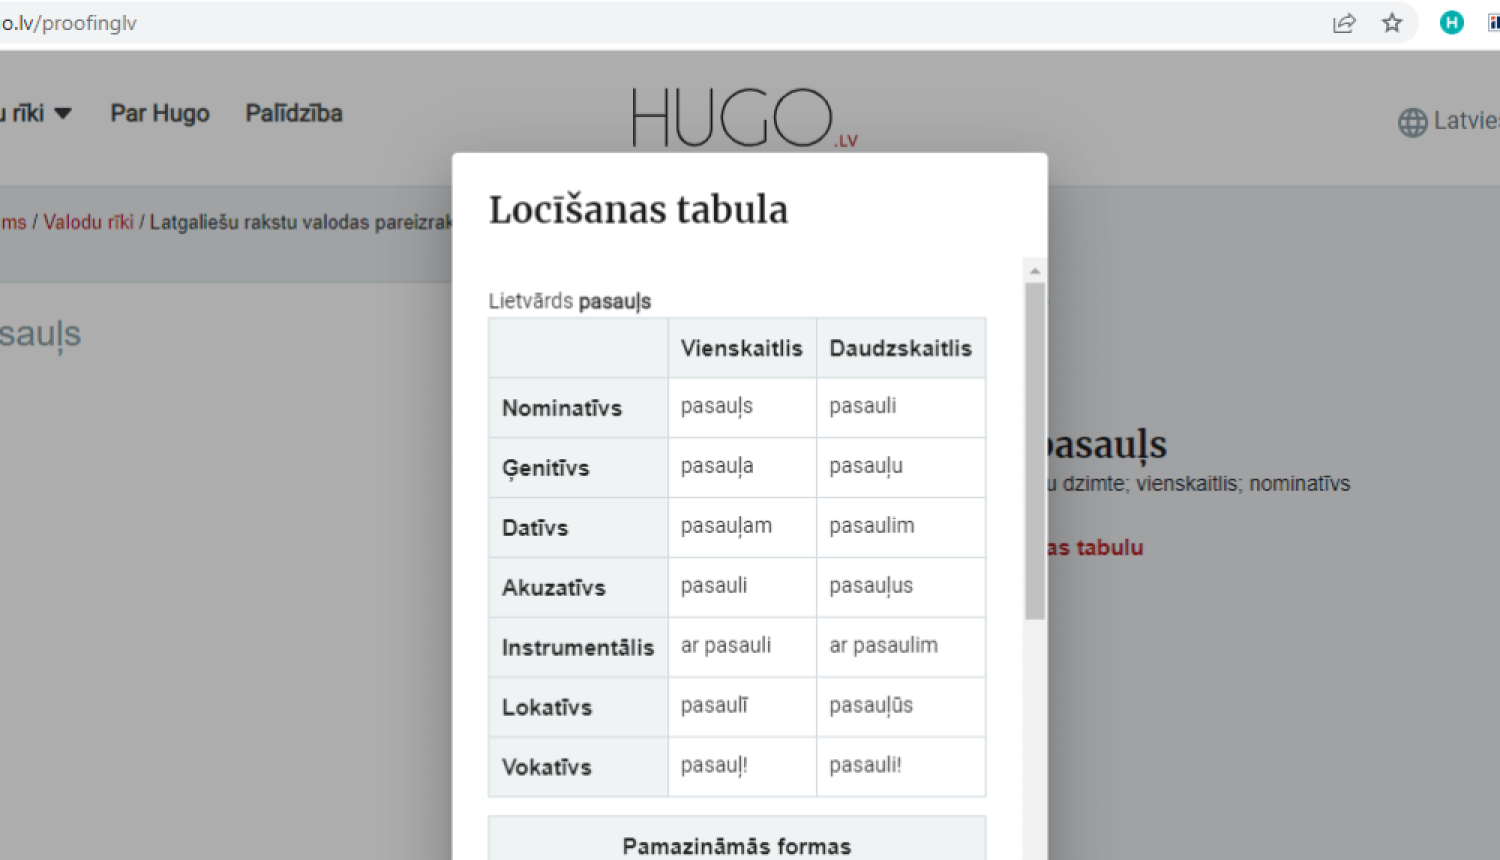This screenshot has width=1500, height=860.
Task: Select Par Hugo in the navigation
Action: click(159, 113)
